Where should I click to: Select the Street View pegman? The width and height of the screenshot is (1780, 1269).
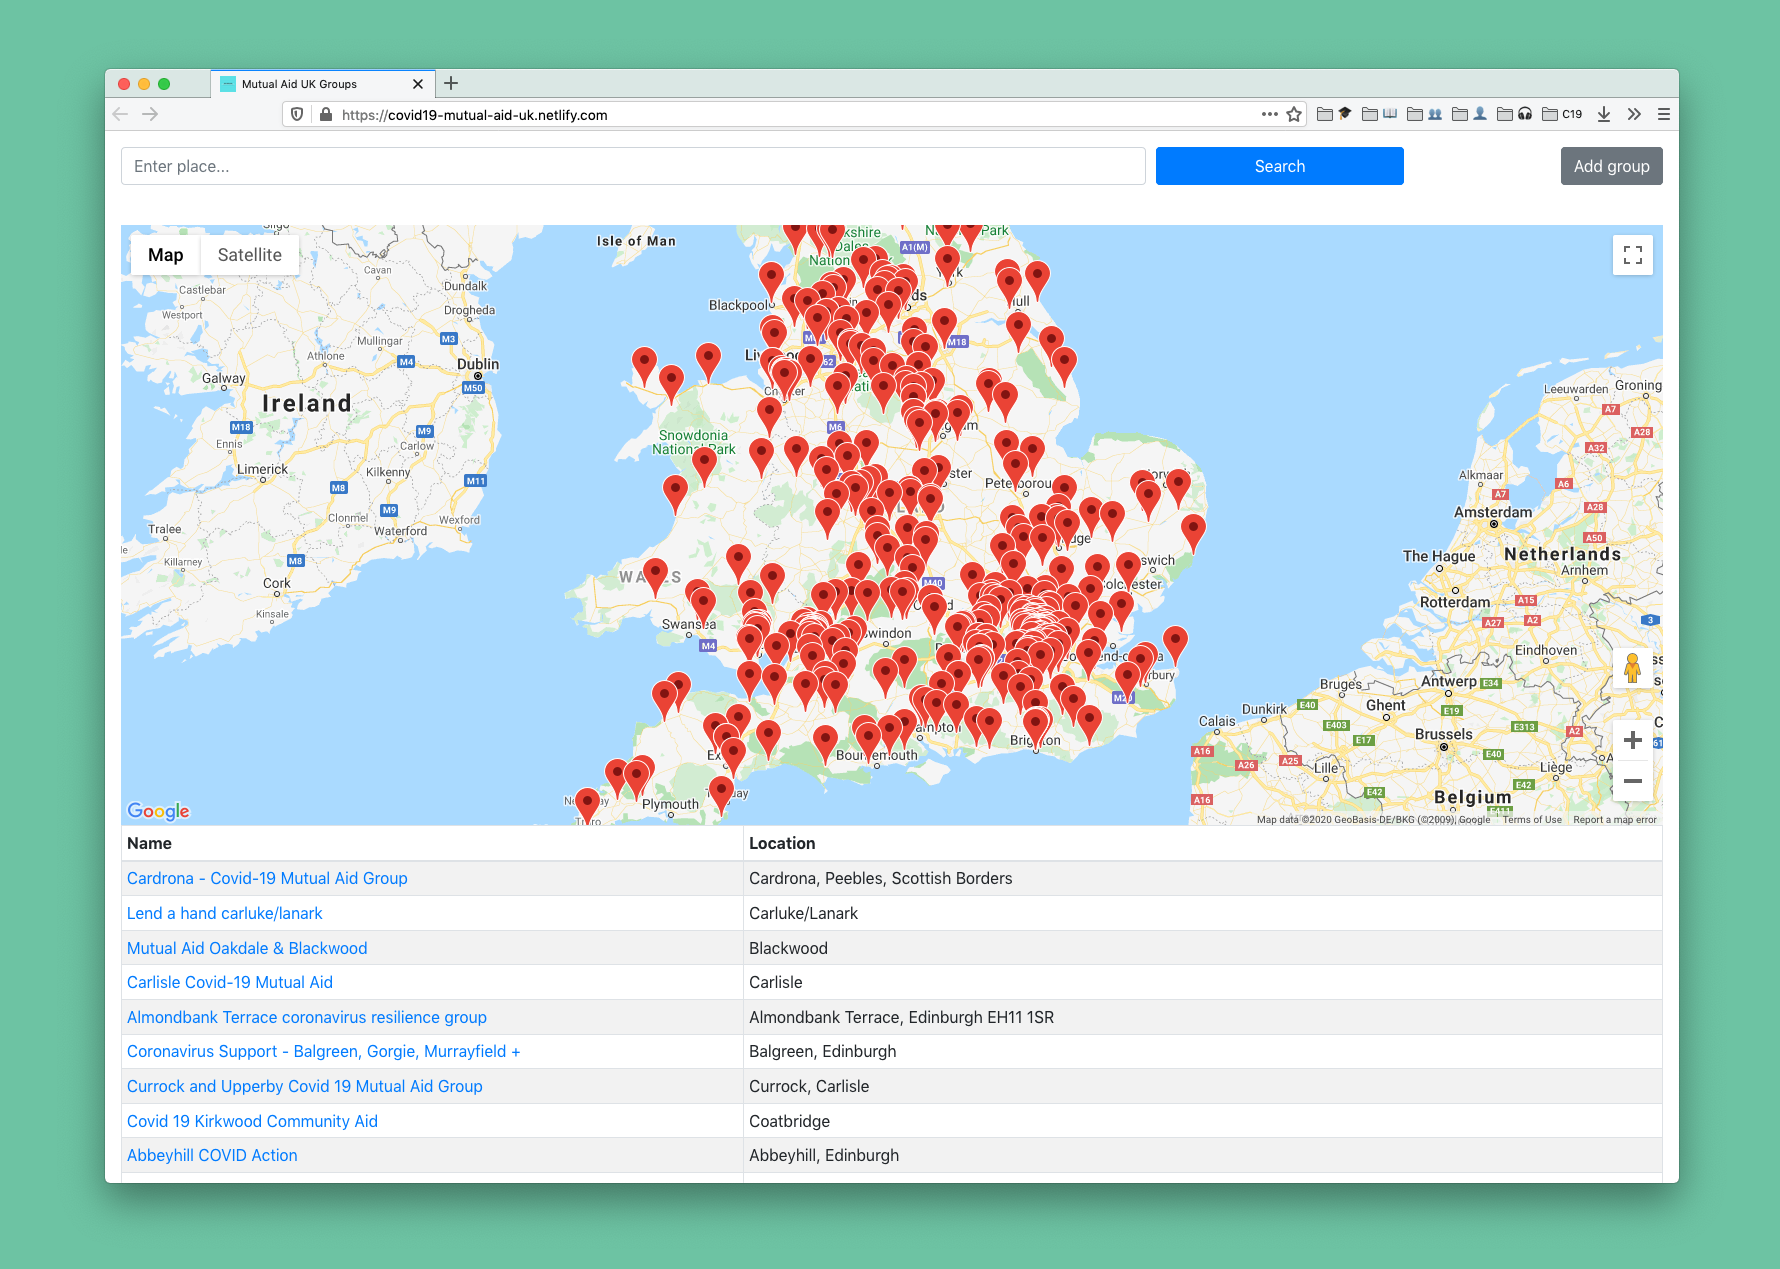coord(1632,668)
